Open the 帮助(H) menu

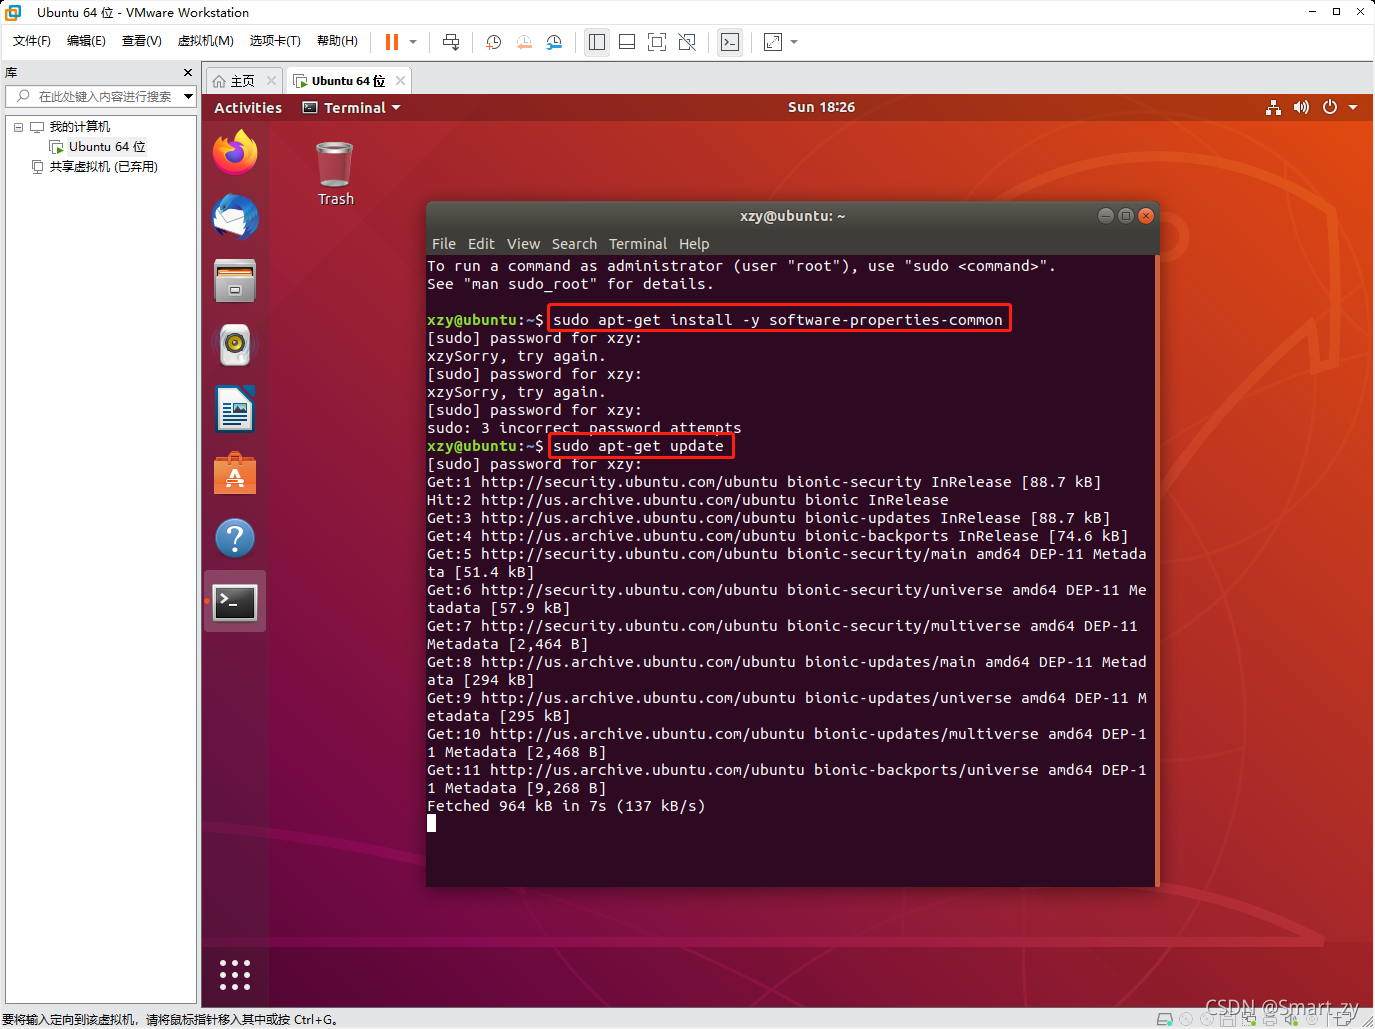tap(337, 41)
